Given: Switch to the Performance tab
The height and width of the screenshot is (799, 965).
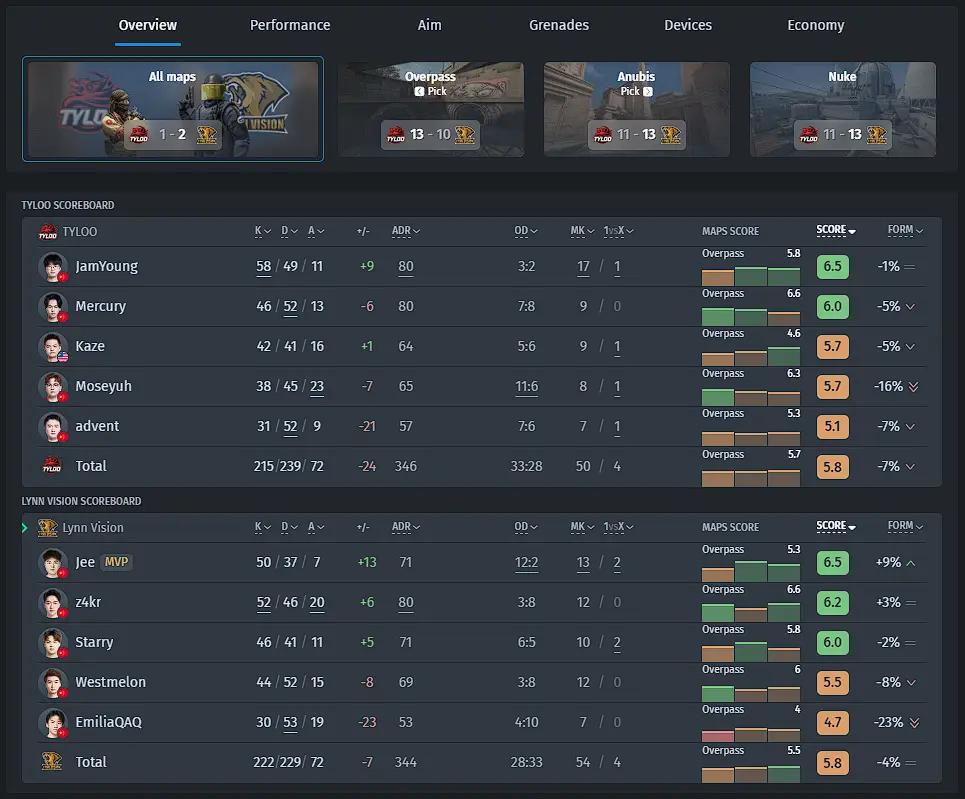Looking at the screenshot, I should (x=290, y=25).
